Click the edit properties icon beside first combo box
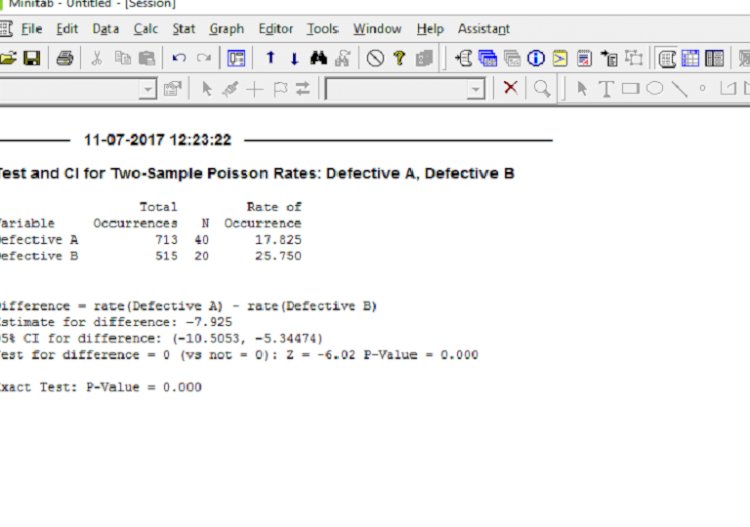This screenshot has width=750, height=527. pos(173,88)
